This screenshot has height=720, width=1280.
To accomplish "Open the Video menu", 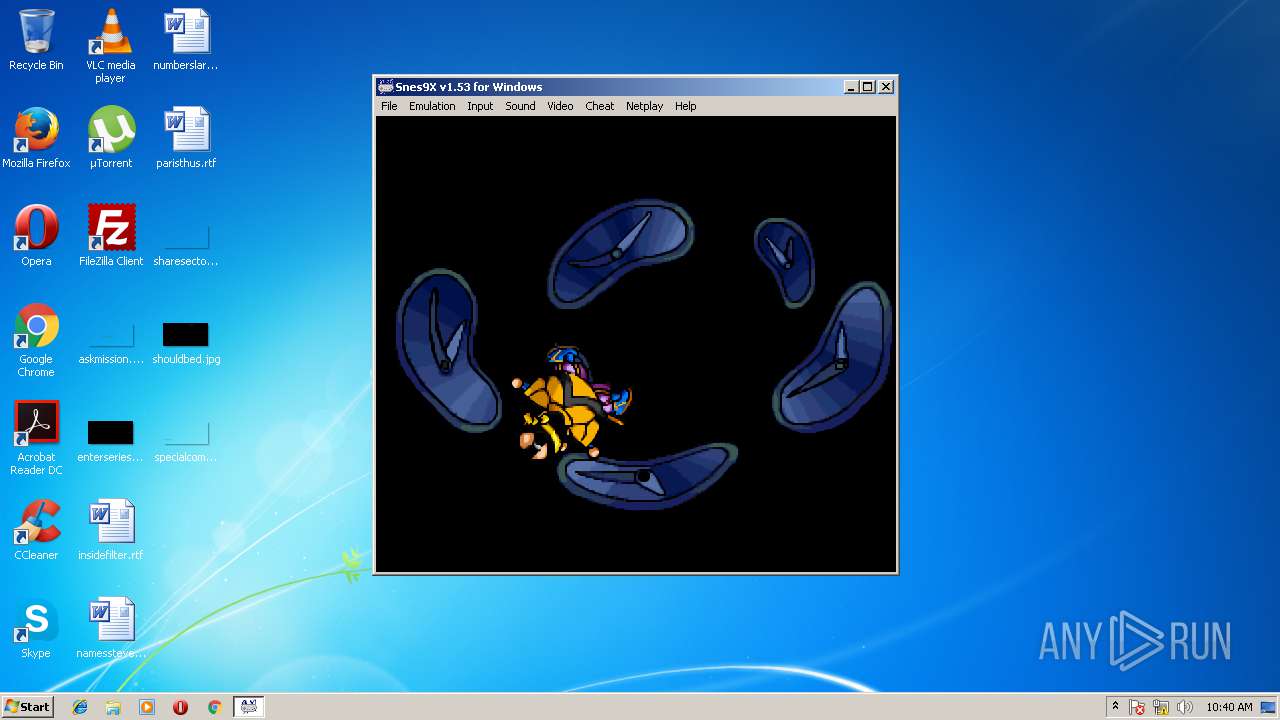I will [560, 106].
